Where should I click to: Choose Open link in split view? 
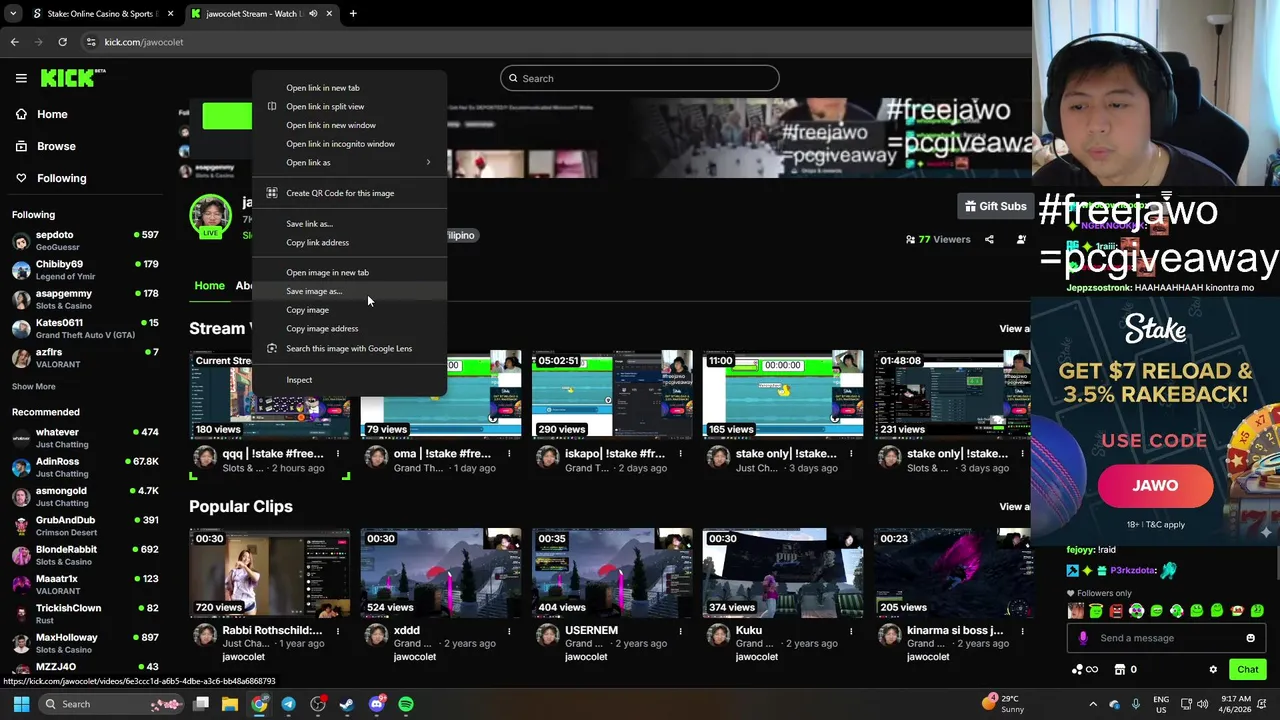pyautogui.click(x=349, y=106)
